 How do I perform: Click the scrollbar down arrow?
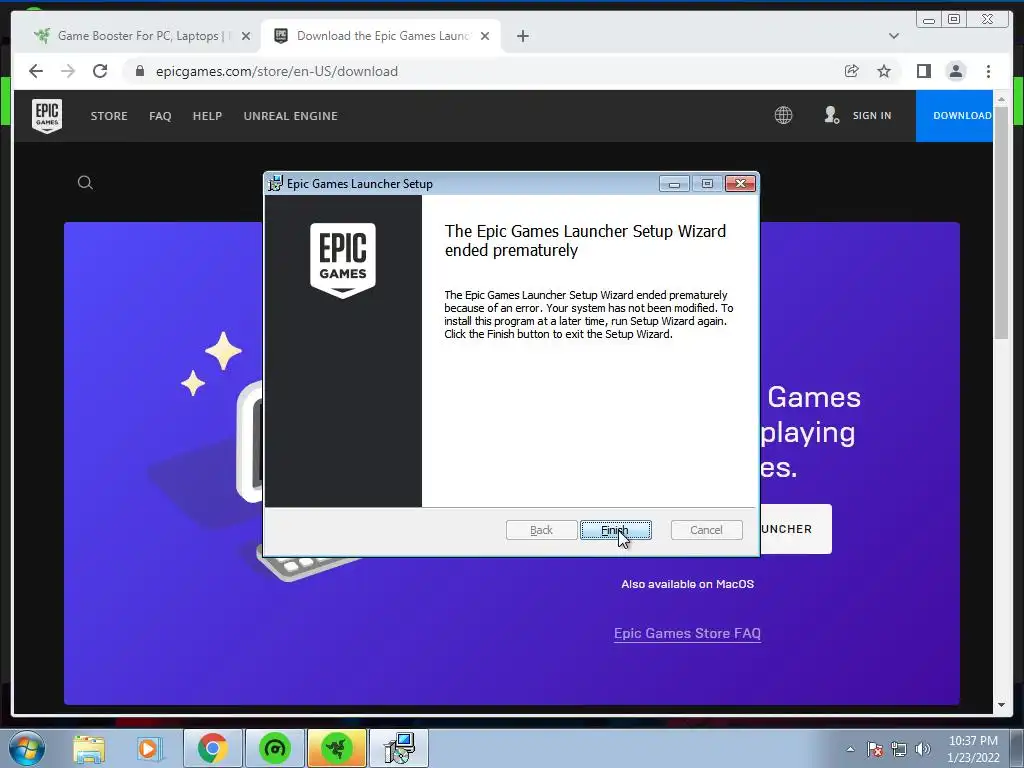point(1001,705)
